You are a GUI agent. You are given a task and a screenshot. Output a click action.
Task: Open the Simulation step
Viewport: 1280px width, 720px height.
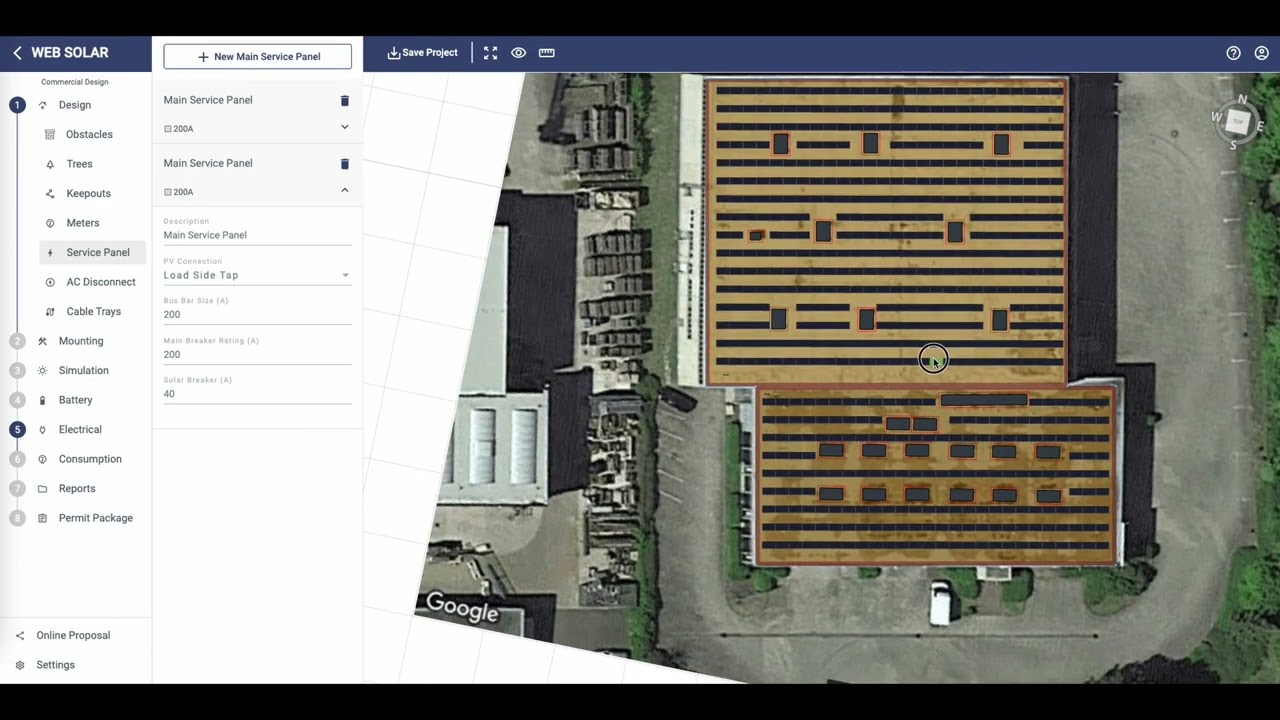pyautogui.click(x=84, y=370)
